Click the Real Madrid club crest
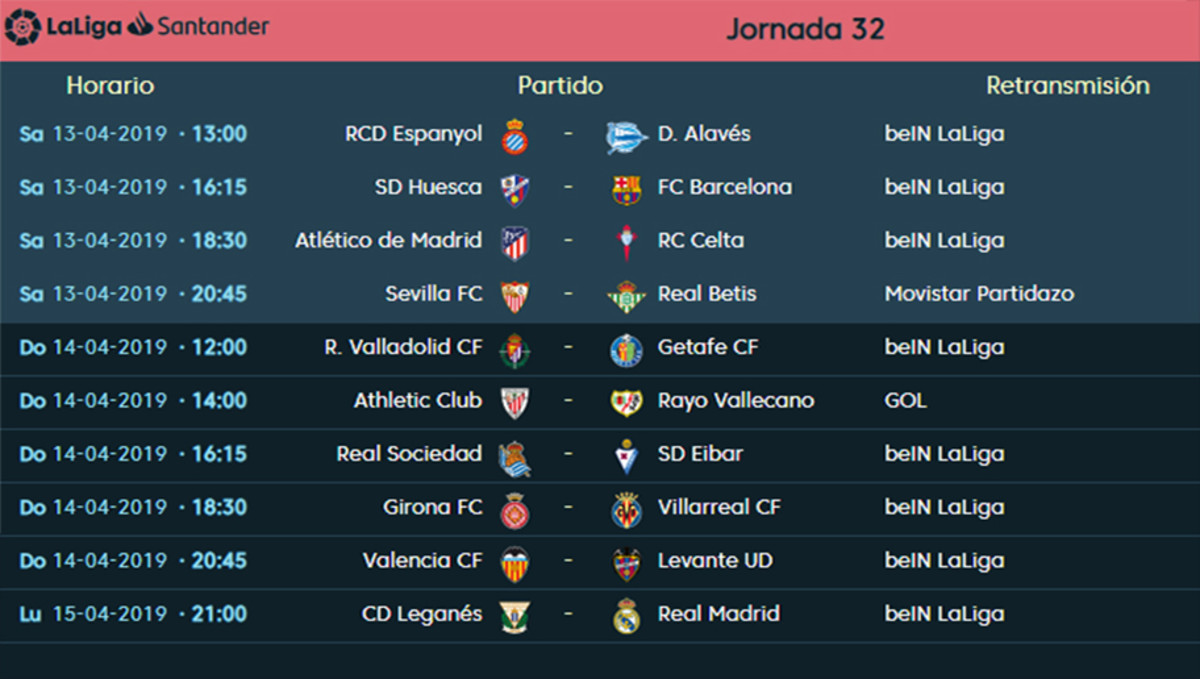The height and width of the screenshot is (679, 1200). pyautogui.click(x=627, y=616)
